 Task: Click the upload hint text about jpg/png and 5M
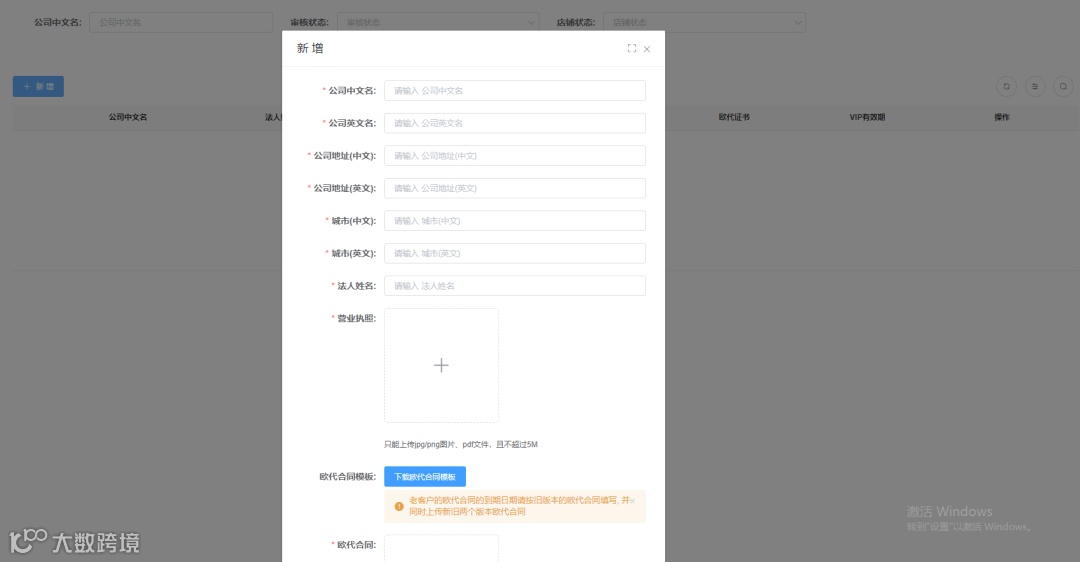point(461,444)
